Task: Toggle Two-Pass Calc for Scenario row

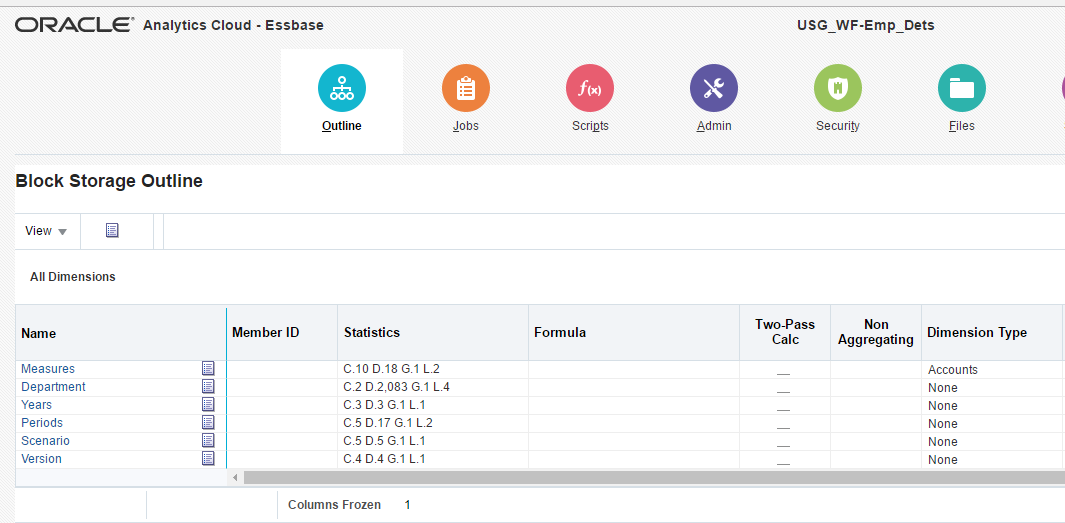Action: click(784, 442)
